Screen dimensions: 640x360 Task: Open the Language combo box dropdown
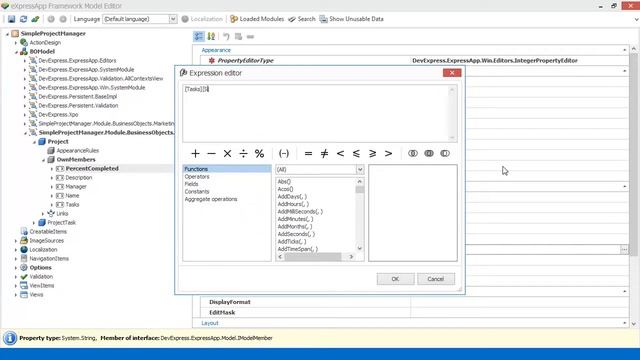(173, 19)
